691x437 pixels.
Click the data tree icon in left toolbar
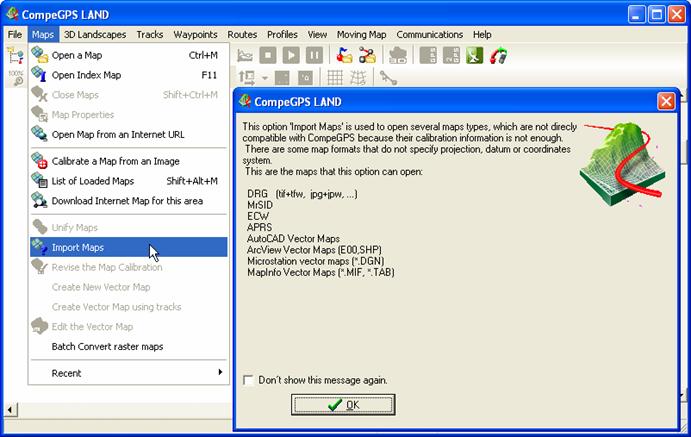click(x=15, y=56)
